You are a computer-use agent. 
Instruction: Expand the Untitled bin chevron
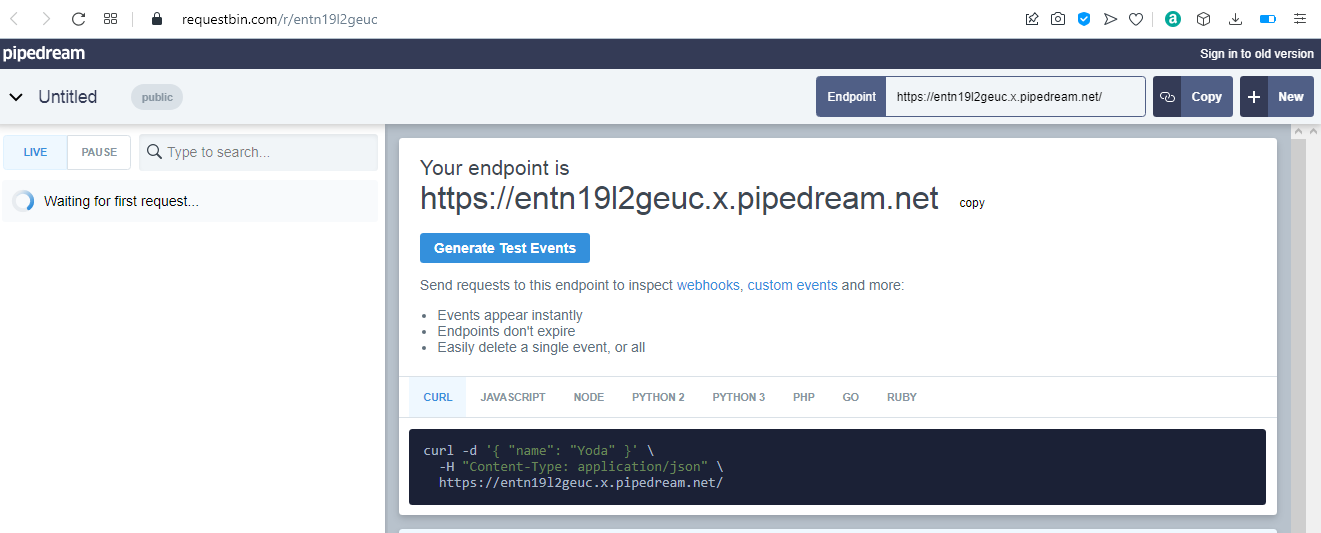pos(16,97)
